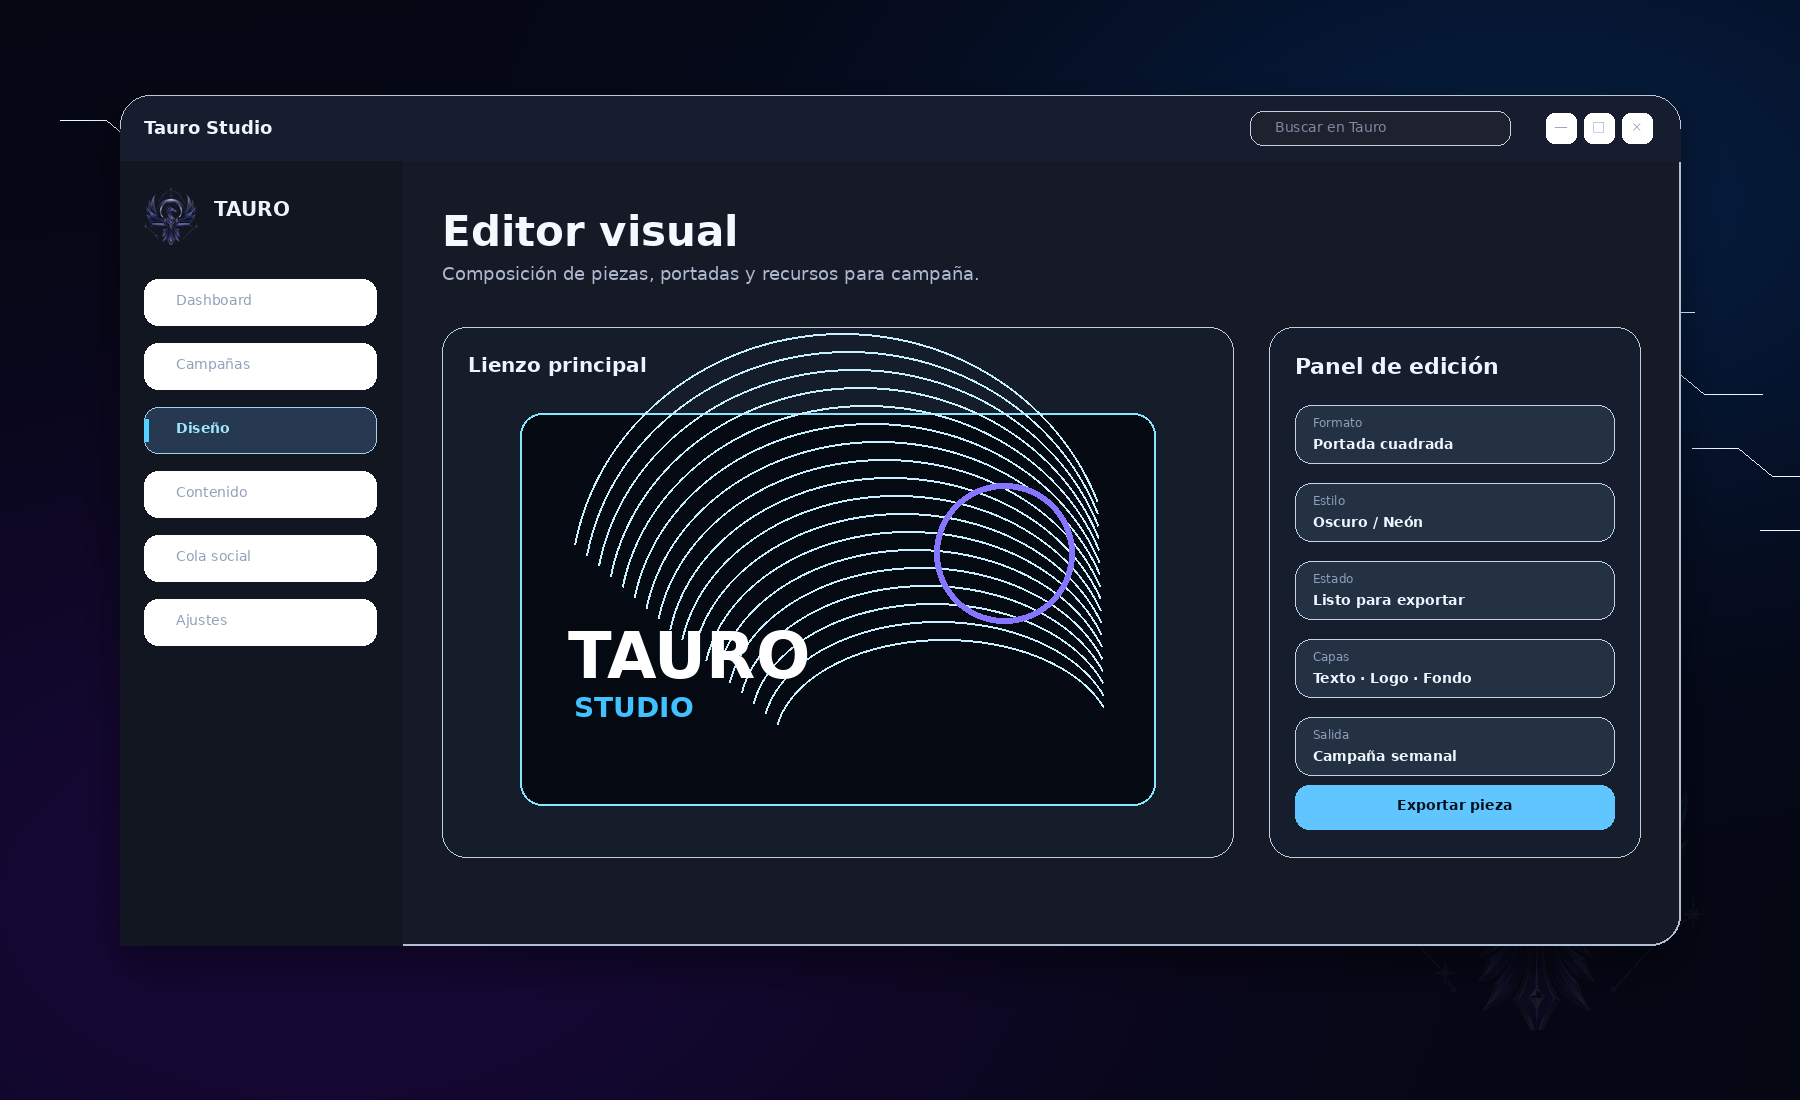
Task: Select the Formato Portada cuadrada field
Action: [1454, 434]
